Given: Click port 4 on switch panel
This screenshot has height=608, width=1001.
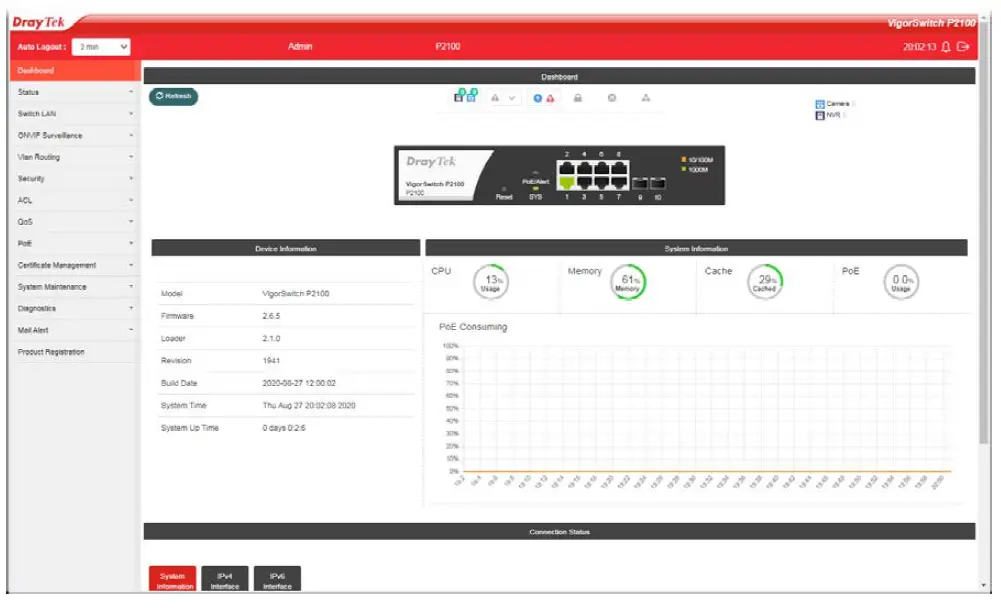Looking at the screenshot, I should point(584,169).
